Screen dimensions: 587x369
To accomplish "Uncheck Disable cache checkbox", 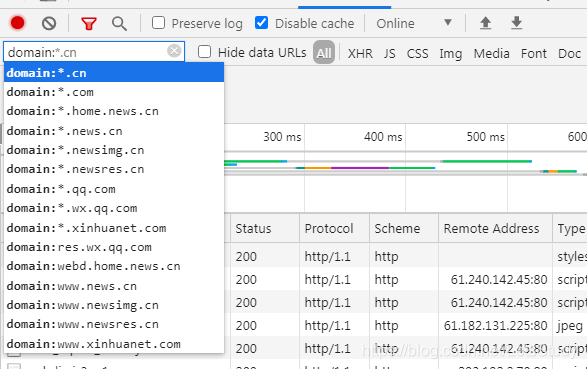I will [x=261, y=22].
